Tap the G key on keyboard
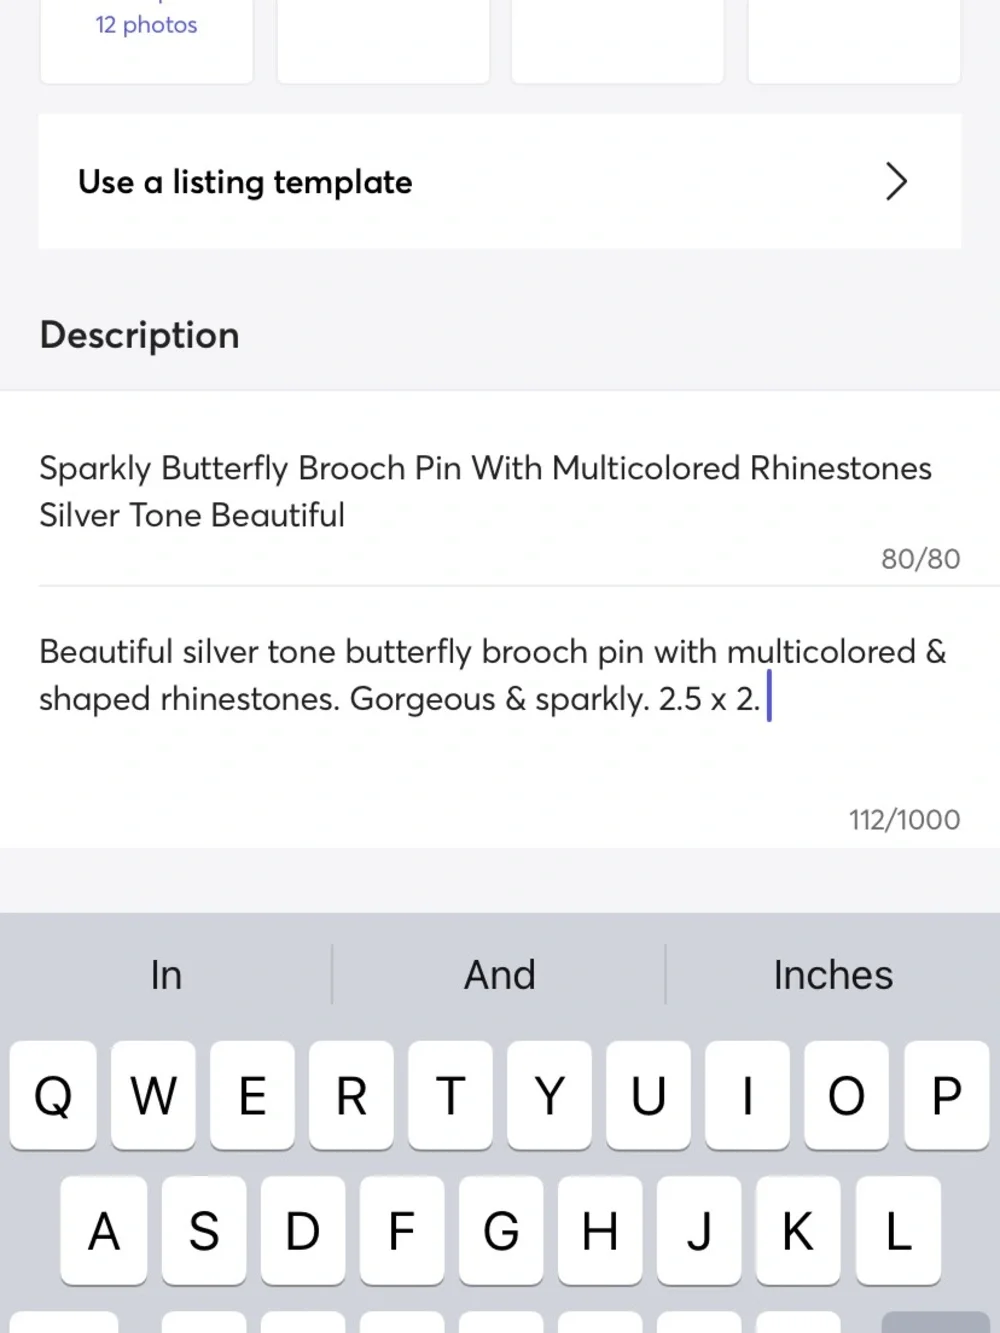 coord(500,1230)
